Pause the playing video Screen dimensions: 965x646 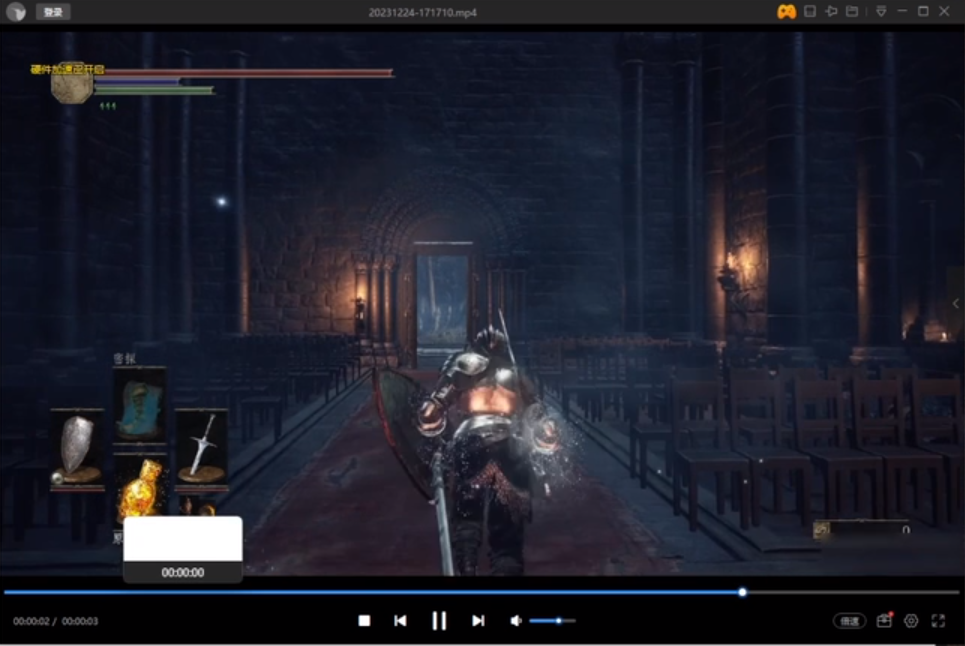coord(439,621)
